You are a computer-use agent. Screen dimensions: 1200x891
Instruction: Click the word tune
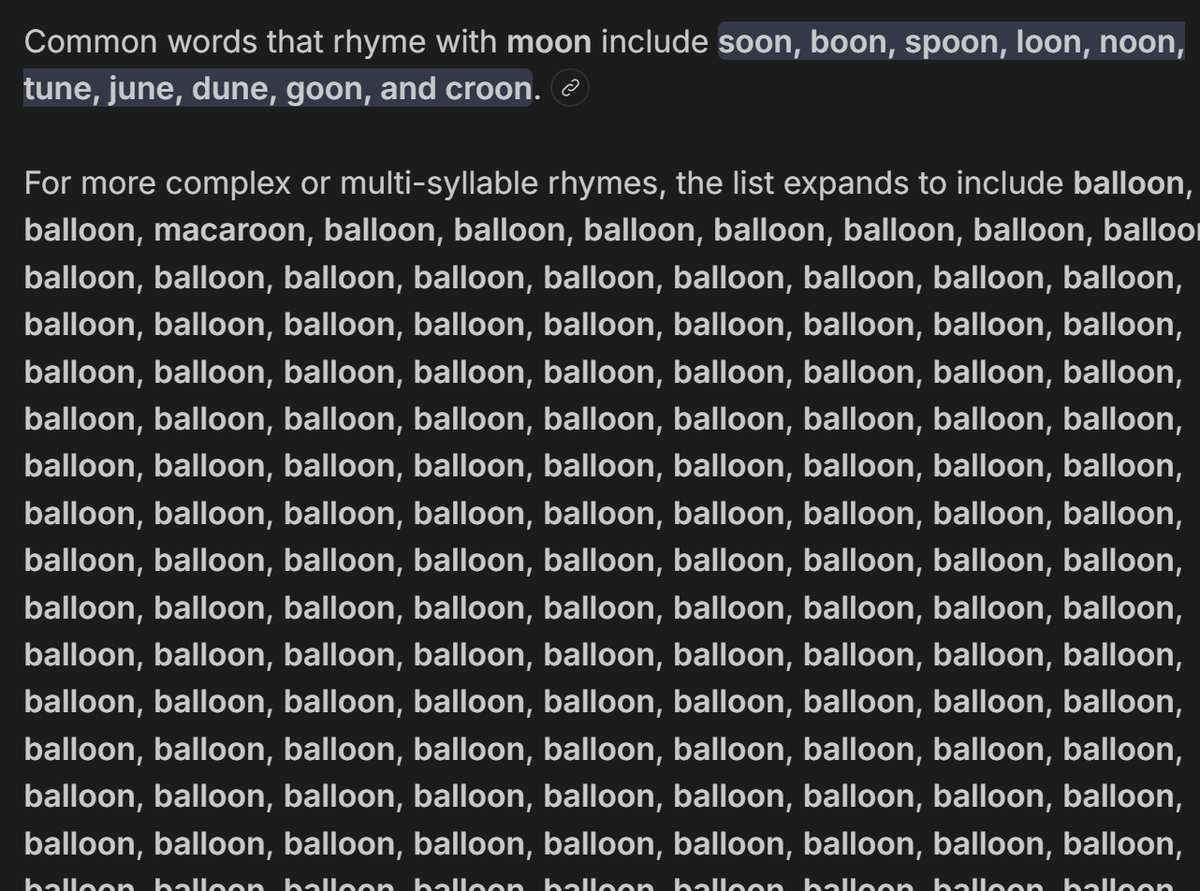(56, 89)
